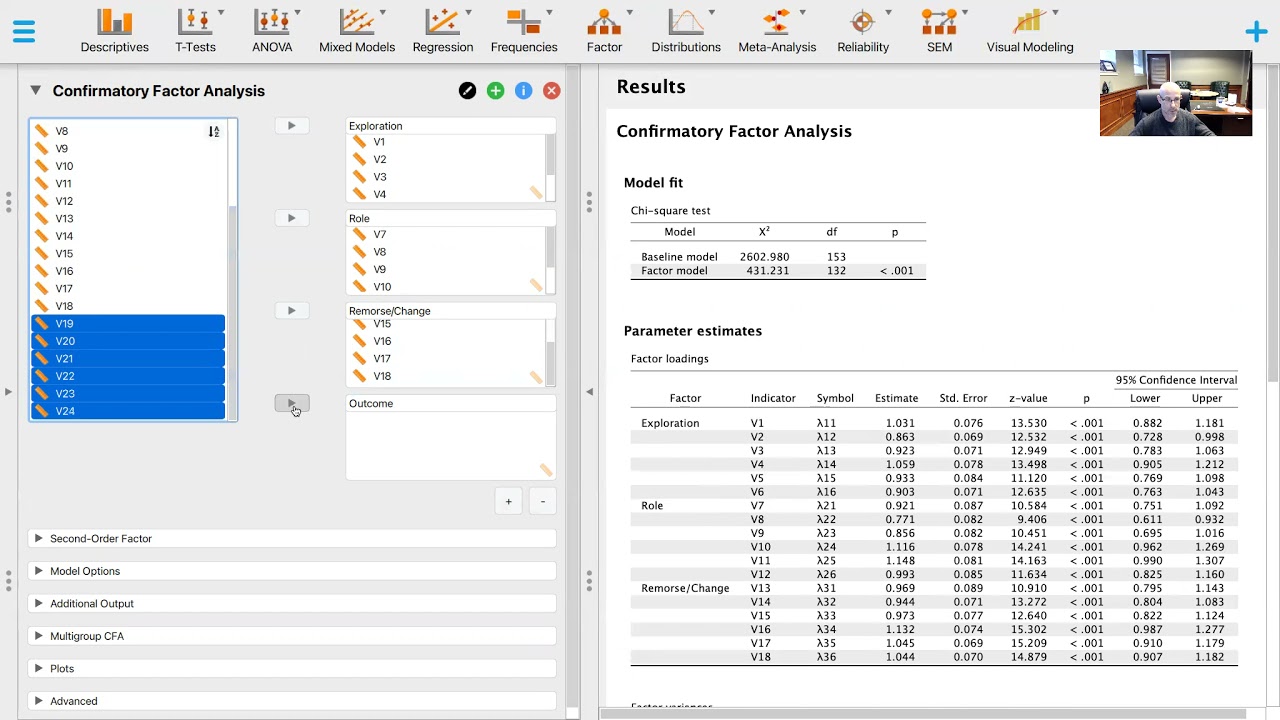1280x720 pixels.
Task: Select variable V18 in the variable list
Action: 128,306
